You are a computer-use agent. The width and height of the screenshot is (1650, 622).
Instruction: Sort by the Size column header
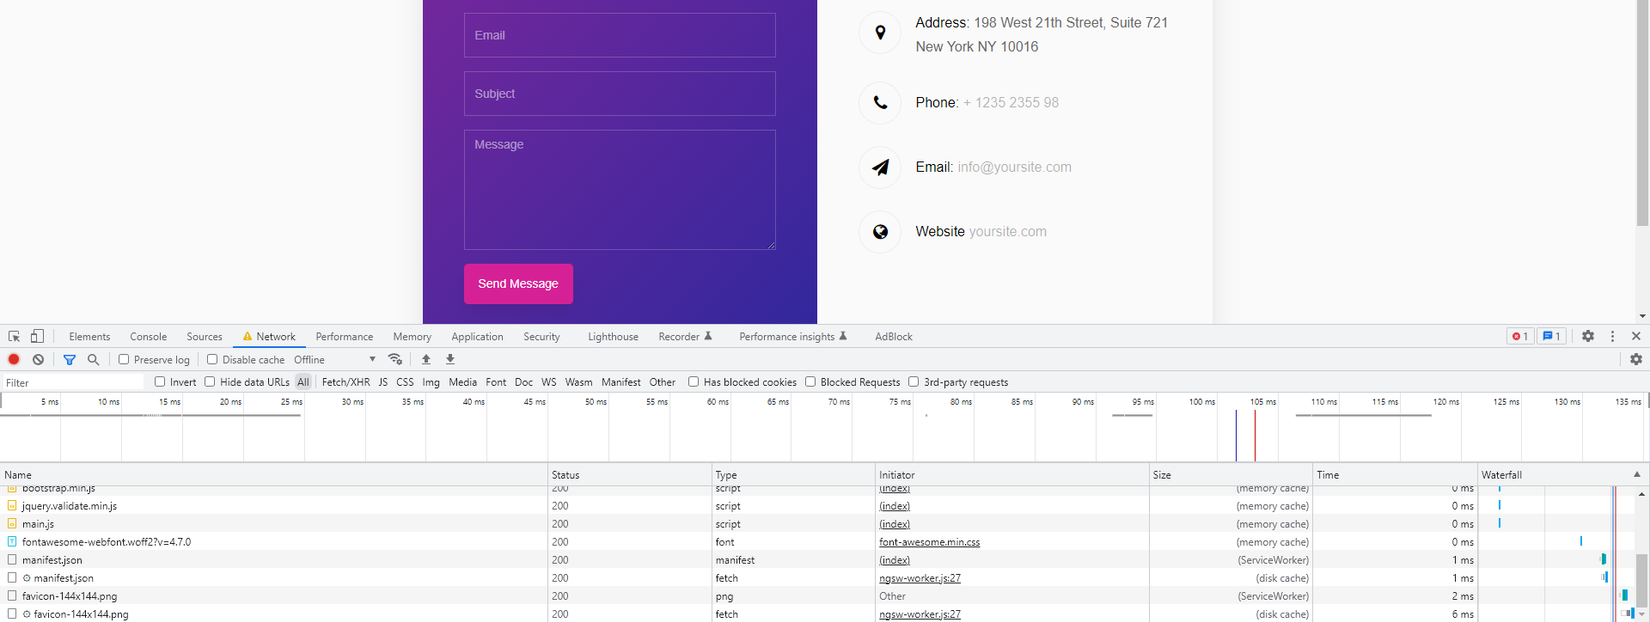pos(1231,475)
